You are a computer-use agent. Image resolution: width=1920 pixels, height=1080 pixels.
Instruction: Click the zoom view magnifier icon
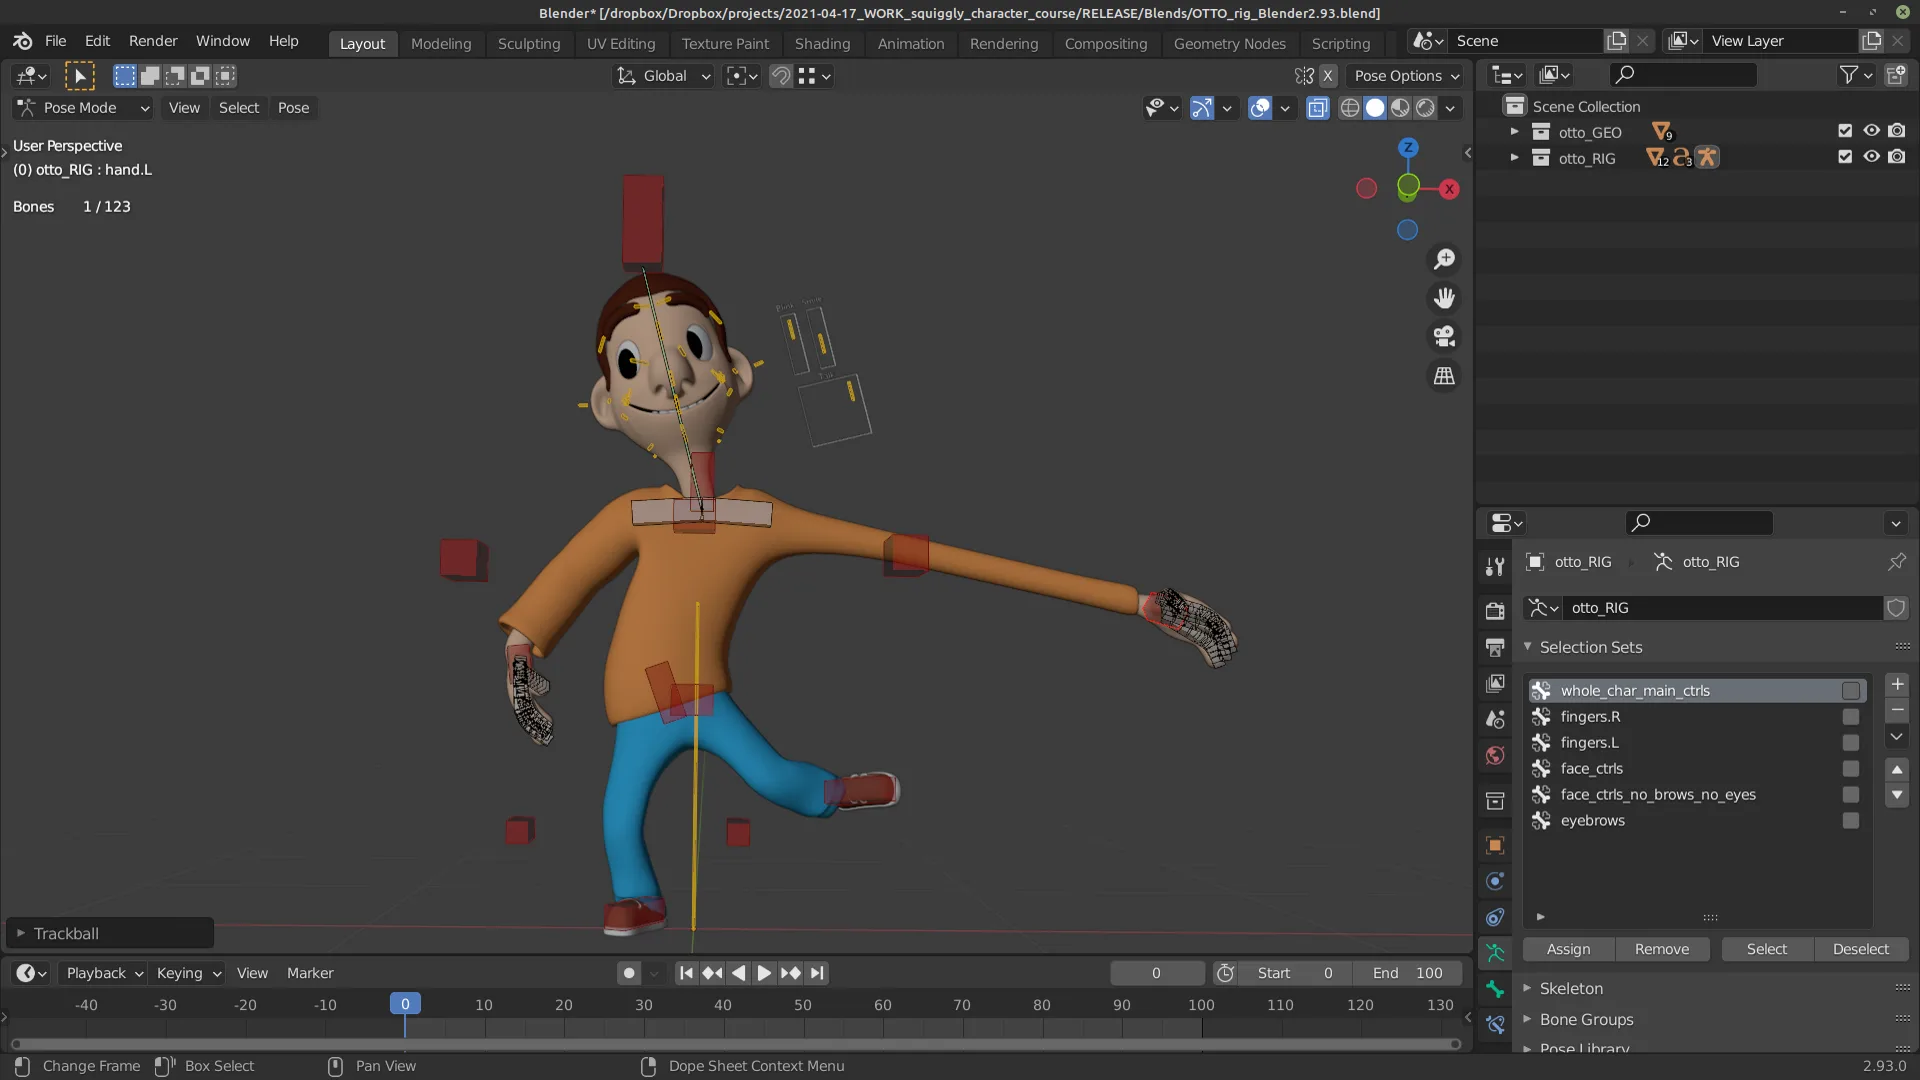pyautogui.click(x=1444, y=259)
